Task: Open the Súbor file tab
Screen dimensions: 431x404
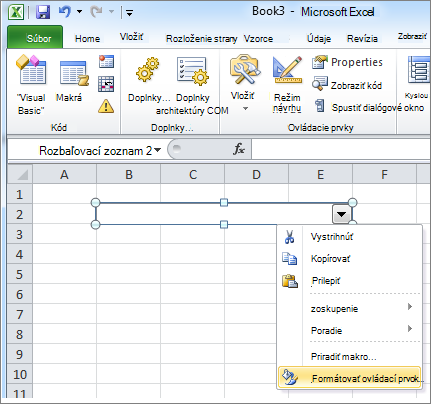Action: click(x=35, y=38)
